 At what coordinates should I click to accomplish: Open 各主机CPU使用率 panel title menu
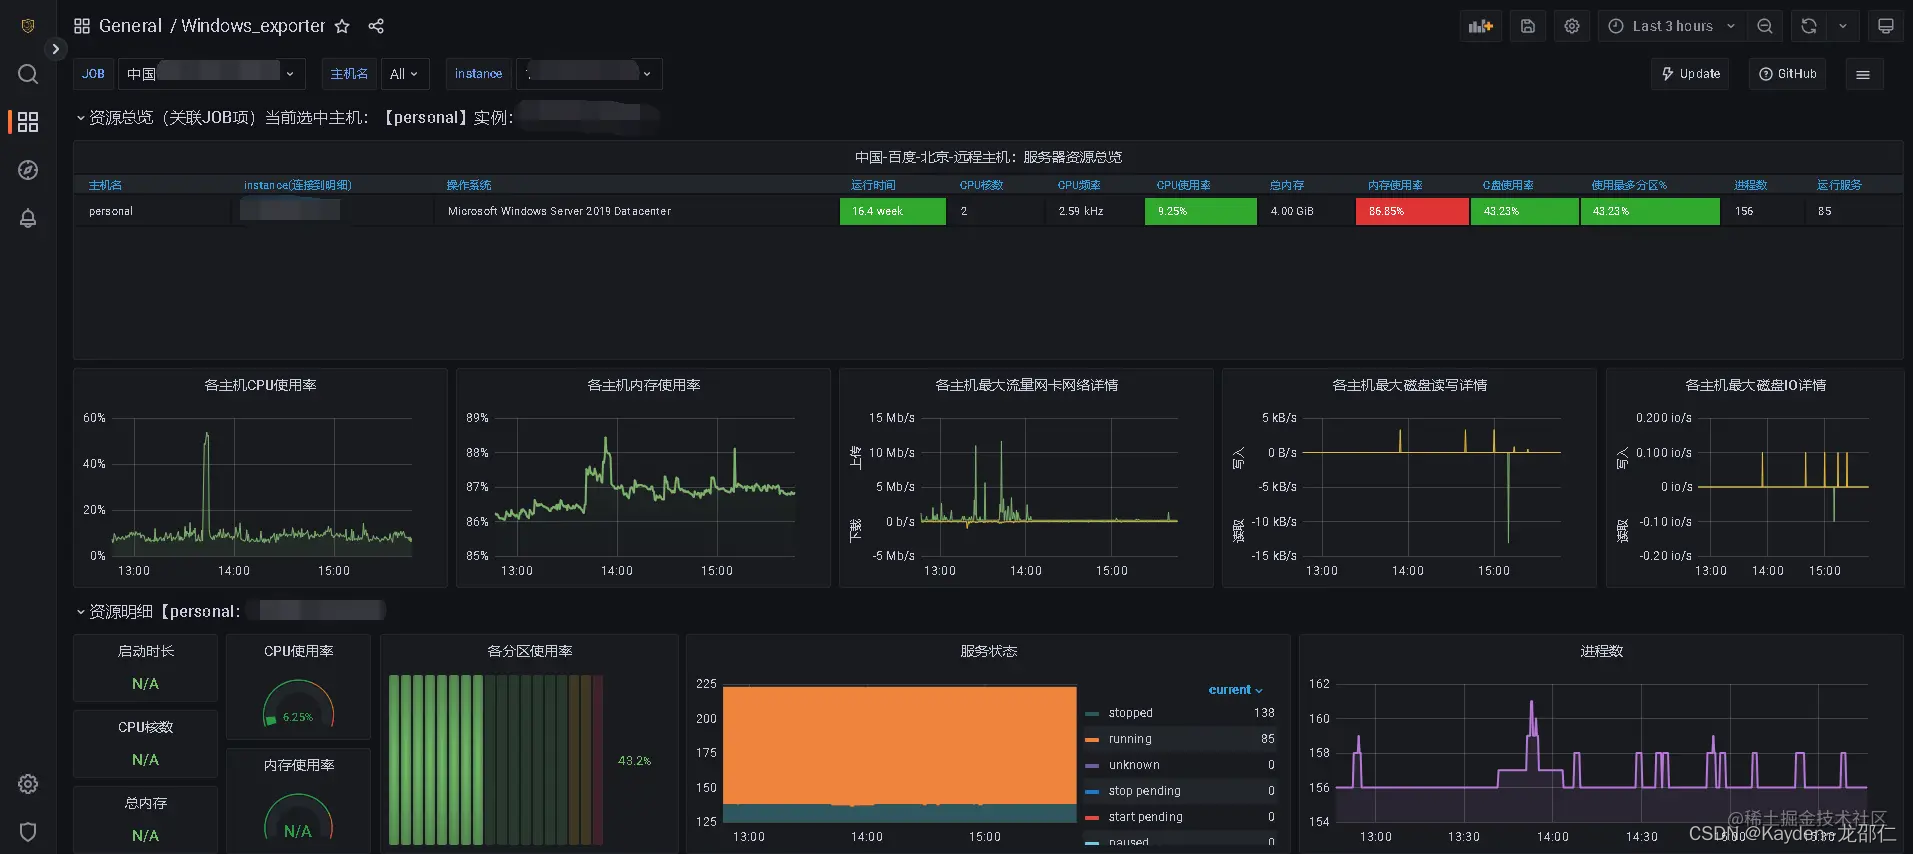click(260, 385)
